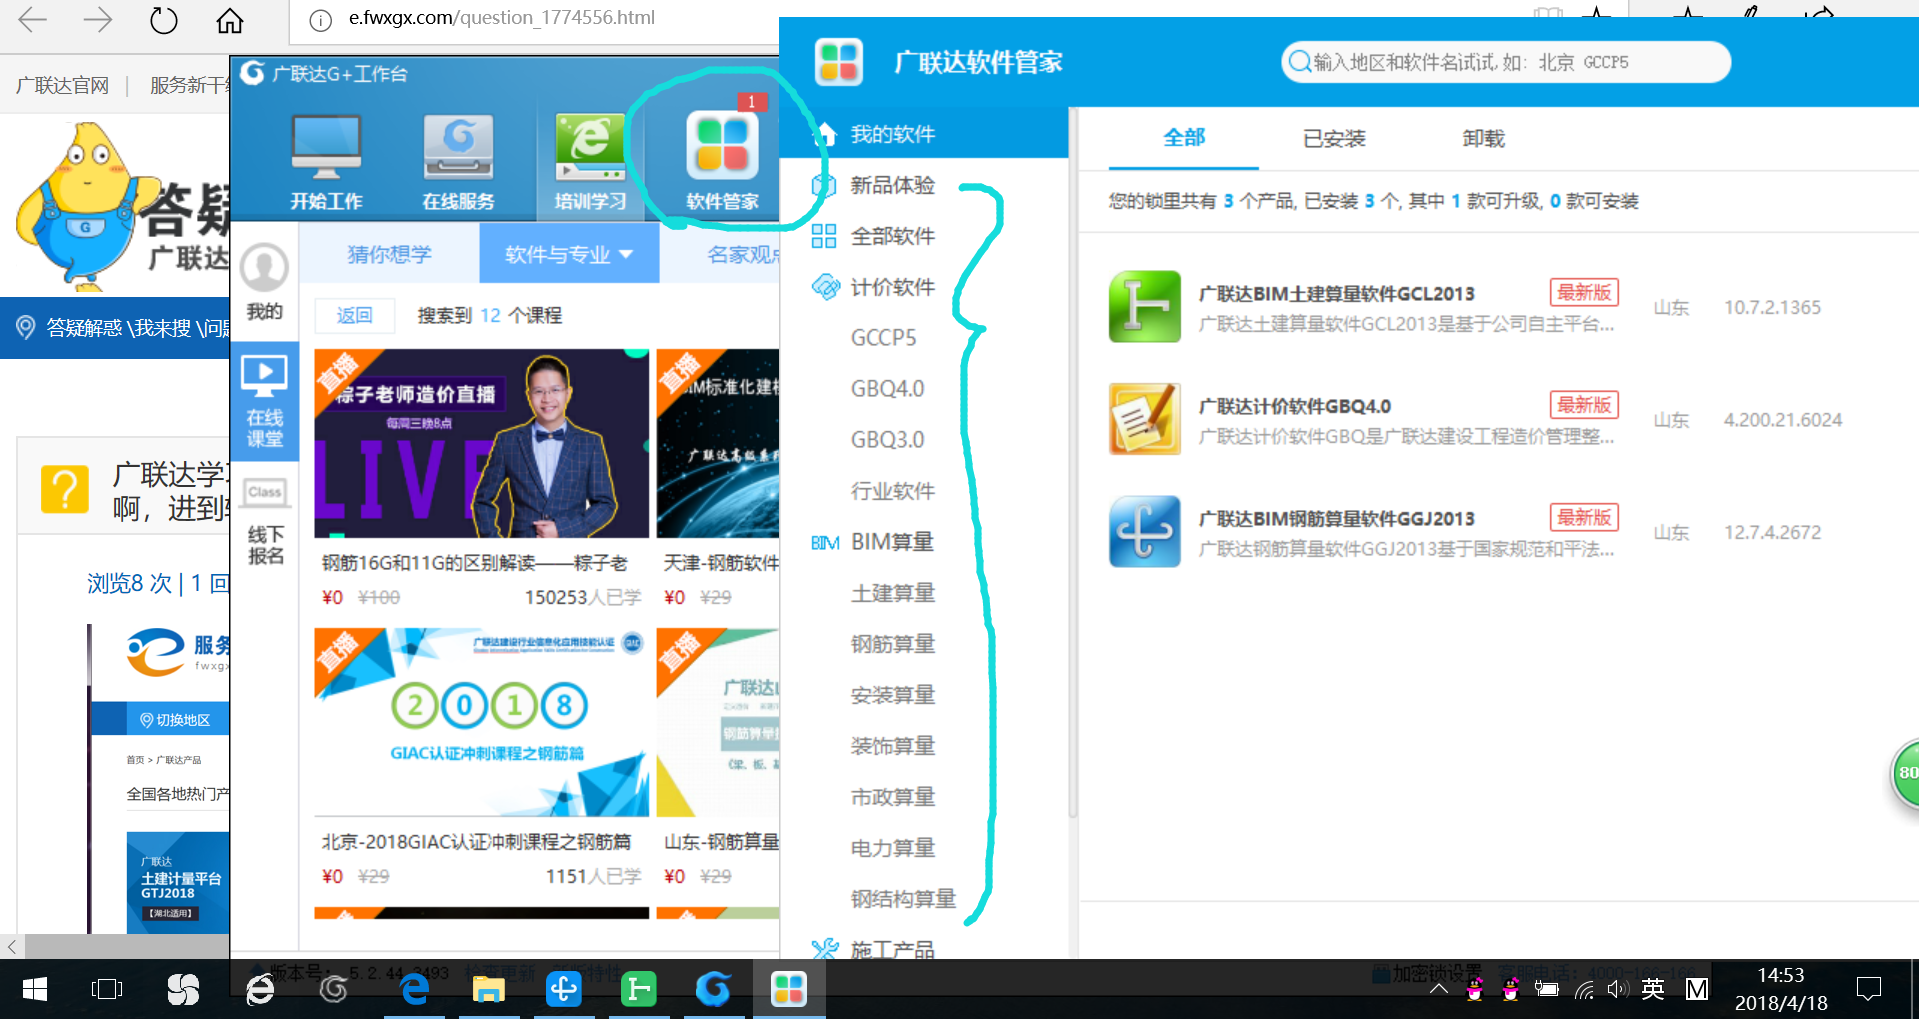Click software search input field
1919x1019 pixels.
click(x=1506, y=62)
